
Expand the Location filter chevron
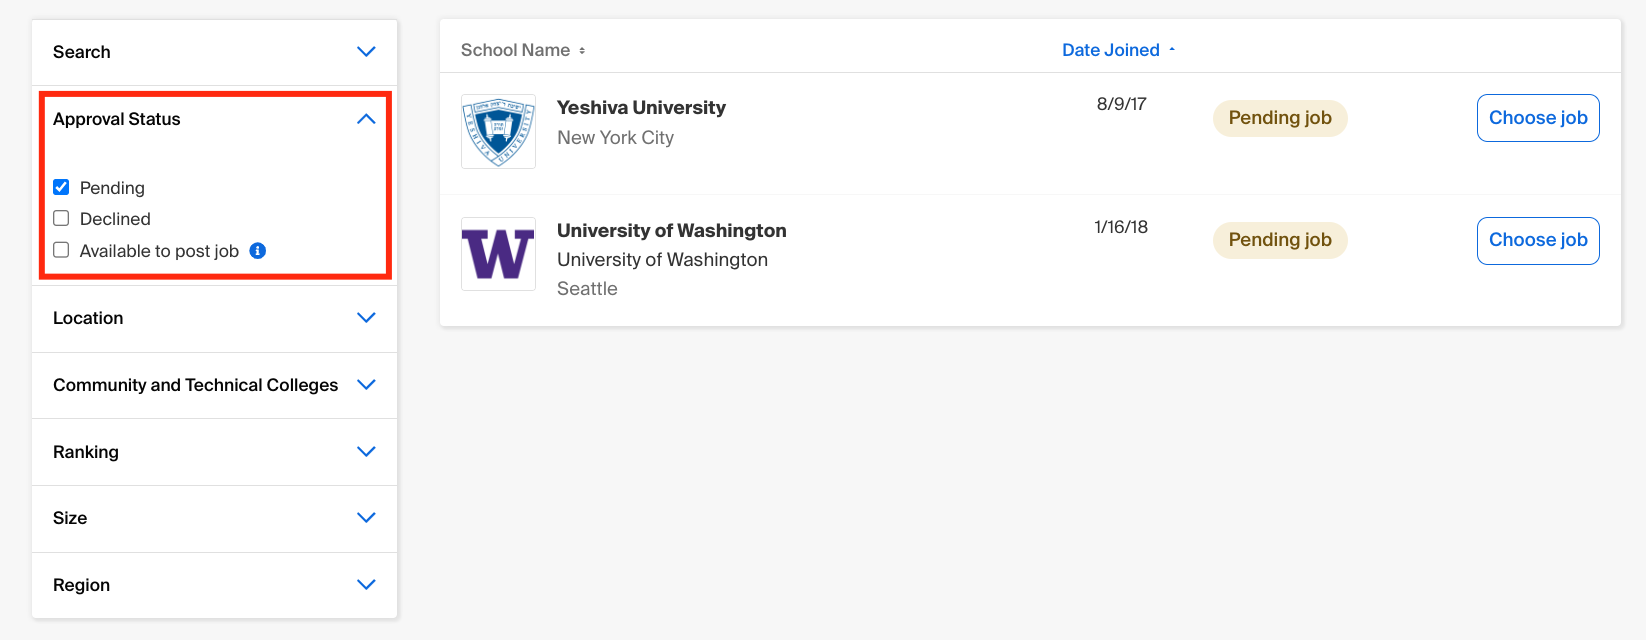[x=366, y=318]
